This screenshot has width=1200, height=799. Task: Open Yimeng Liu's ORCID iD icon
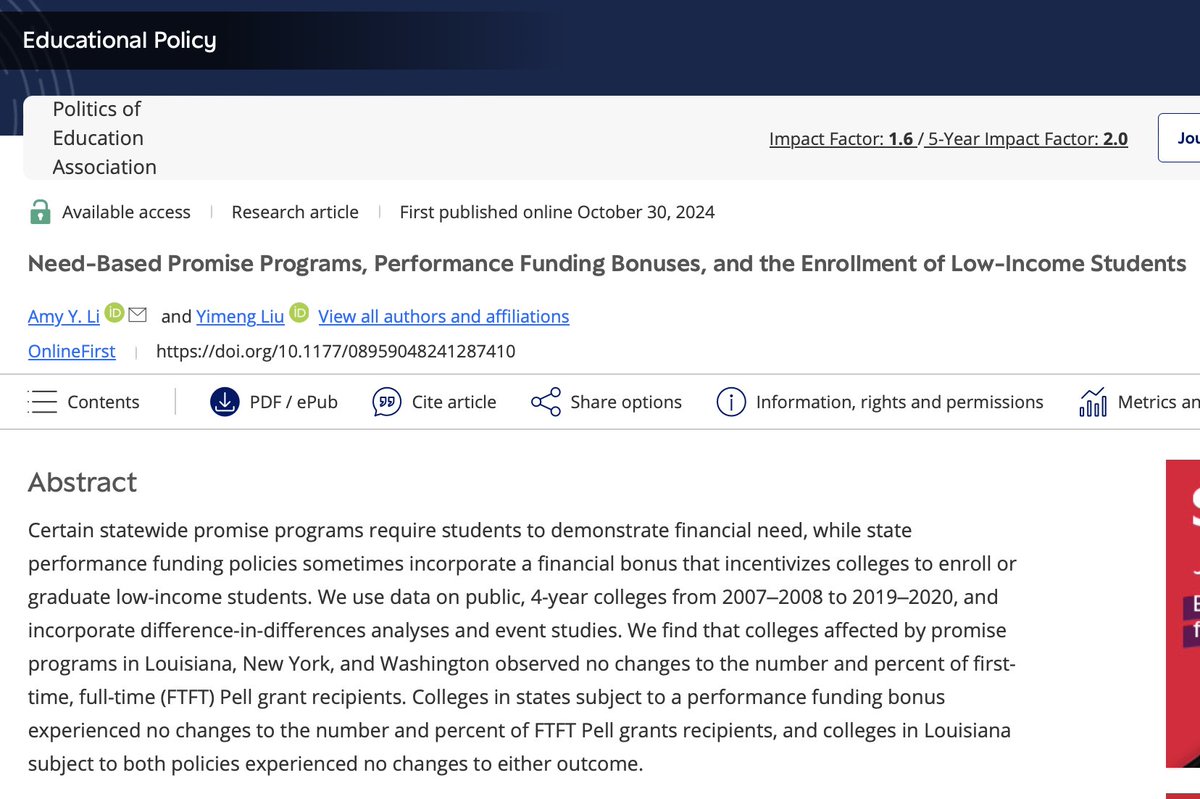point(300,314)
